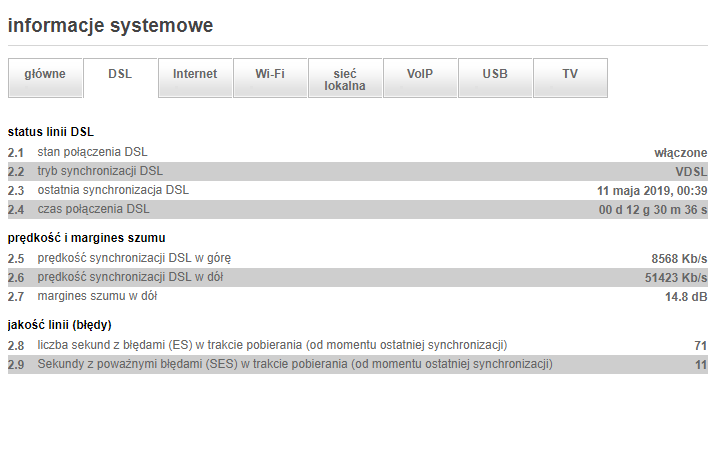Click the 8568 Kb/s upstream speed value
This screenshot has width=726, height=451.
point(679,258)
